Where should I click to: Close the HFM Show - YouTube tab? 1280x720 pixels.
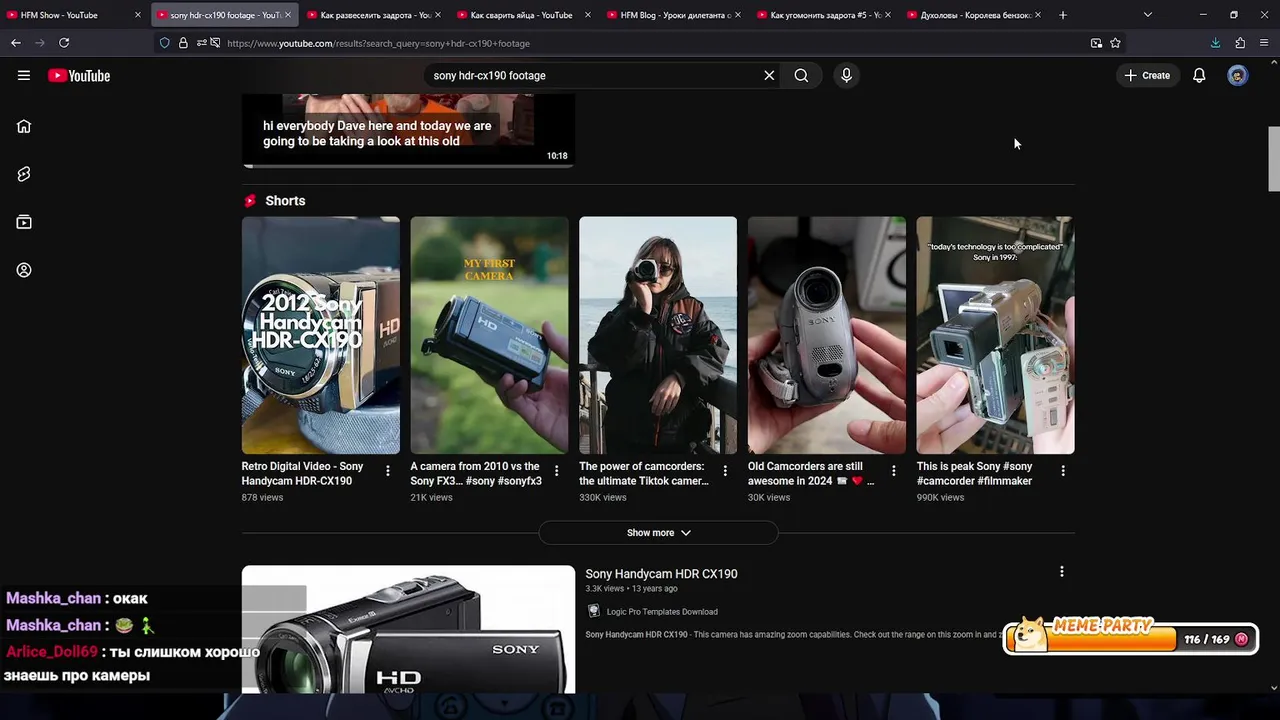click(138, 15)
